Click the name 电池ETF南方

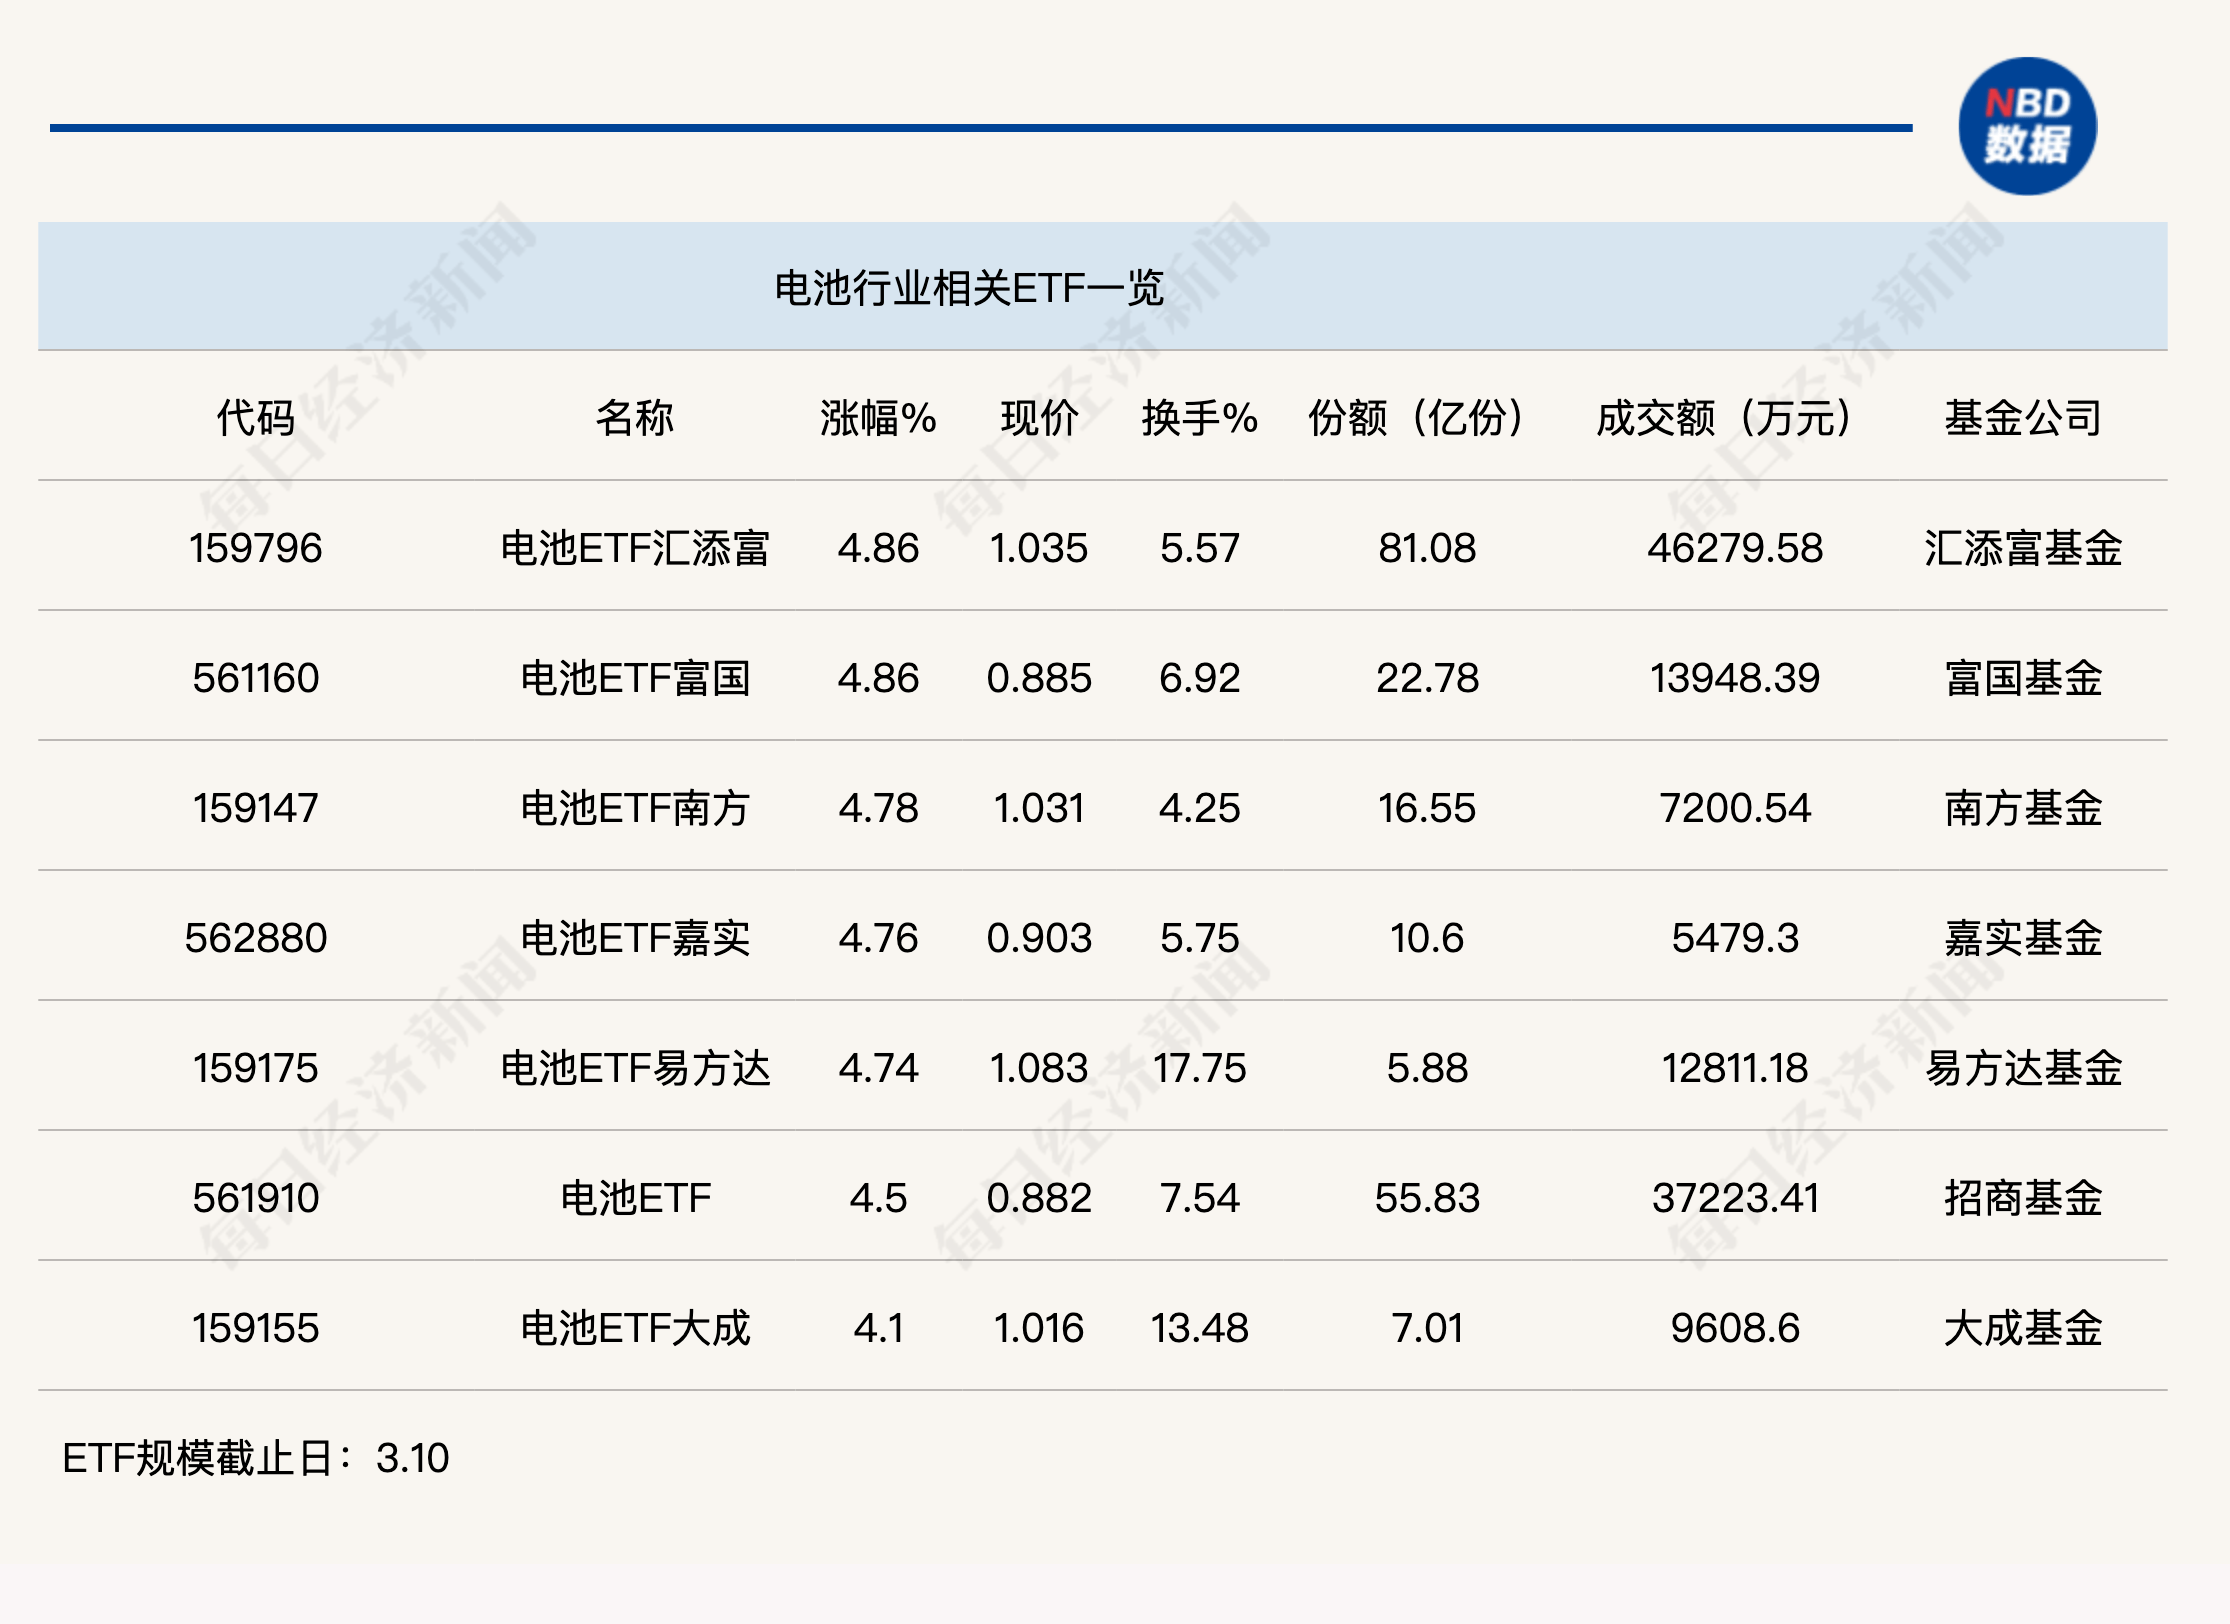(635, 808)
